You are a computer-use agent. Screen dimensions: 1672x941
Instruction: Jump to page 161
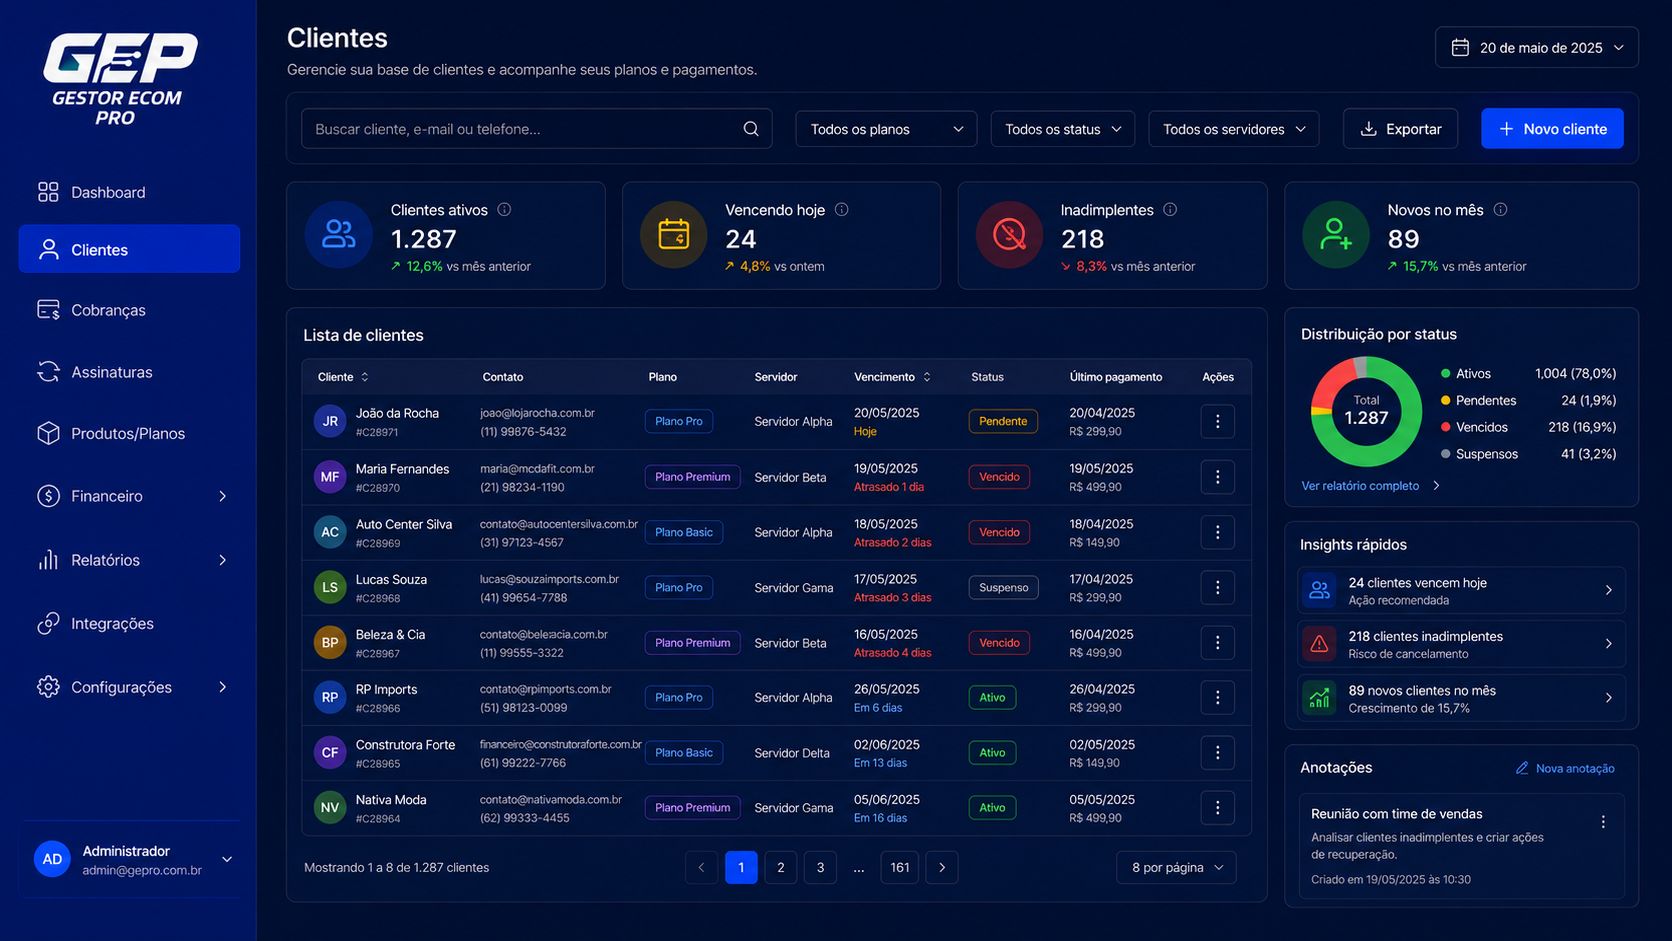pos(900,867)
